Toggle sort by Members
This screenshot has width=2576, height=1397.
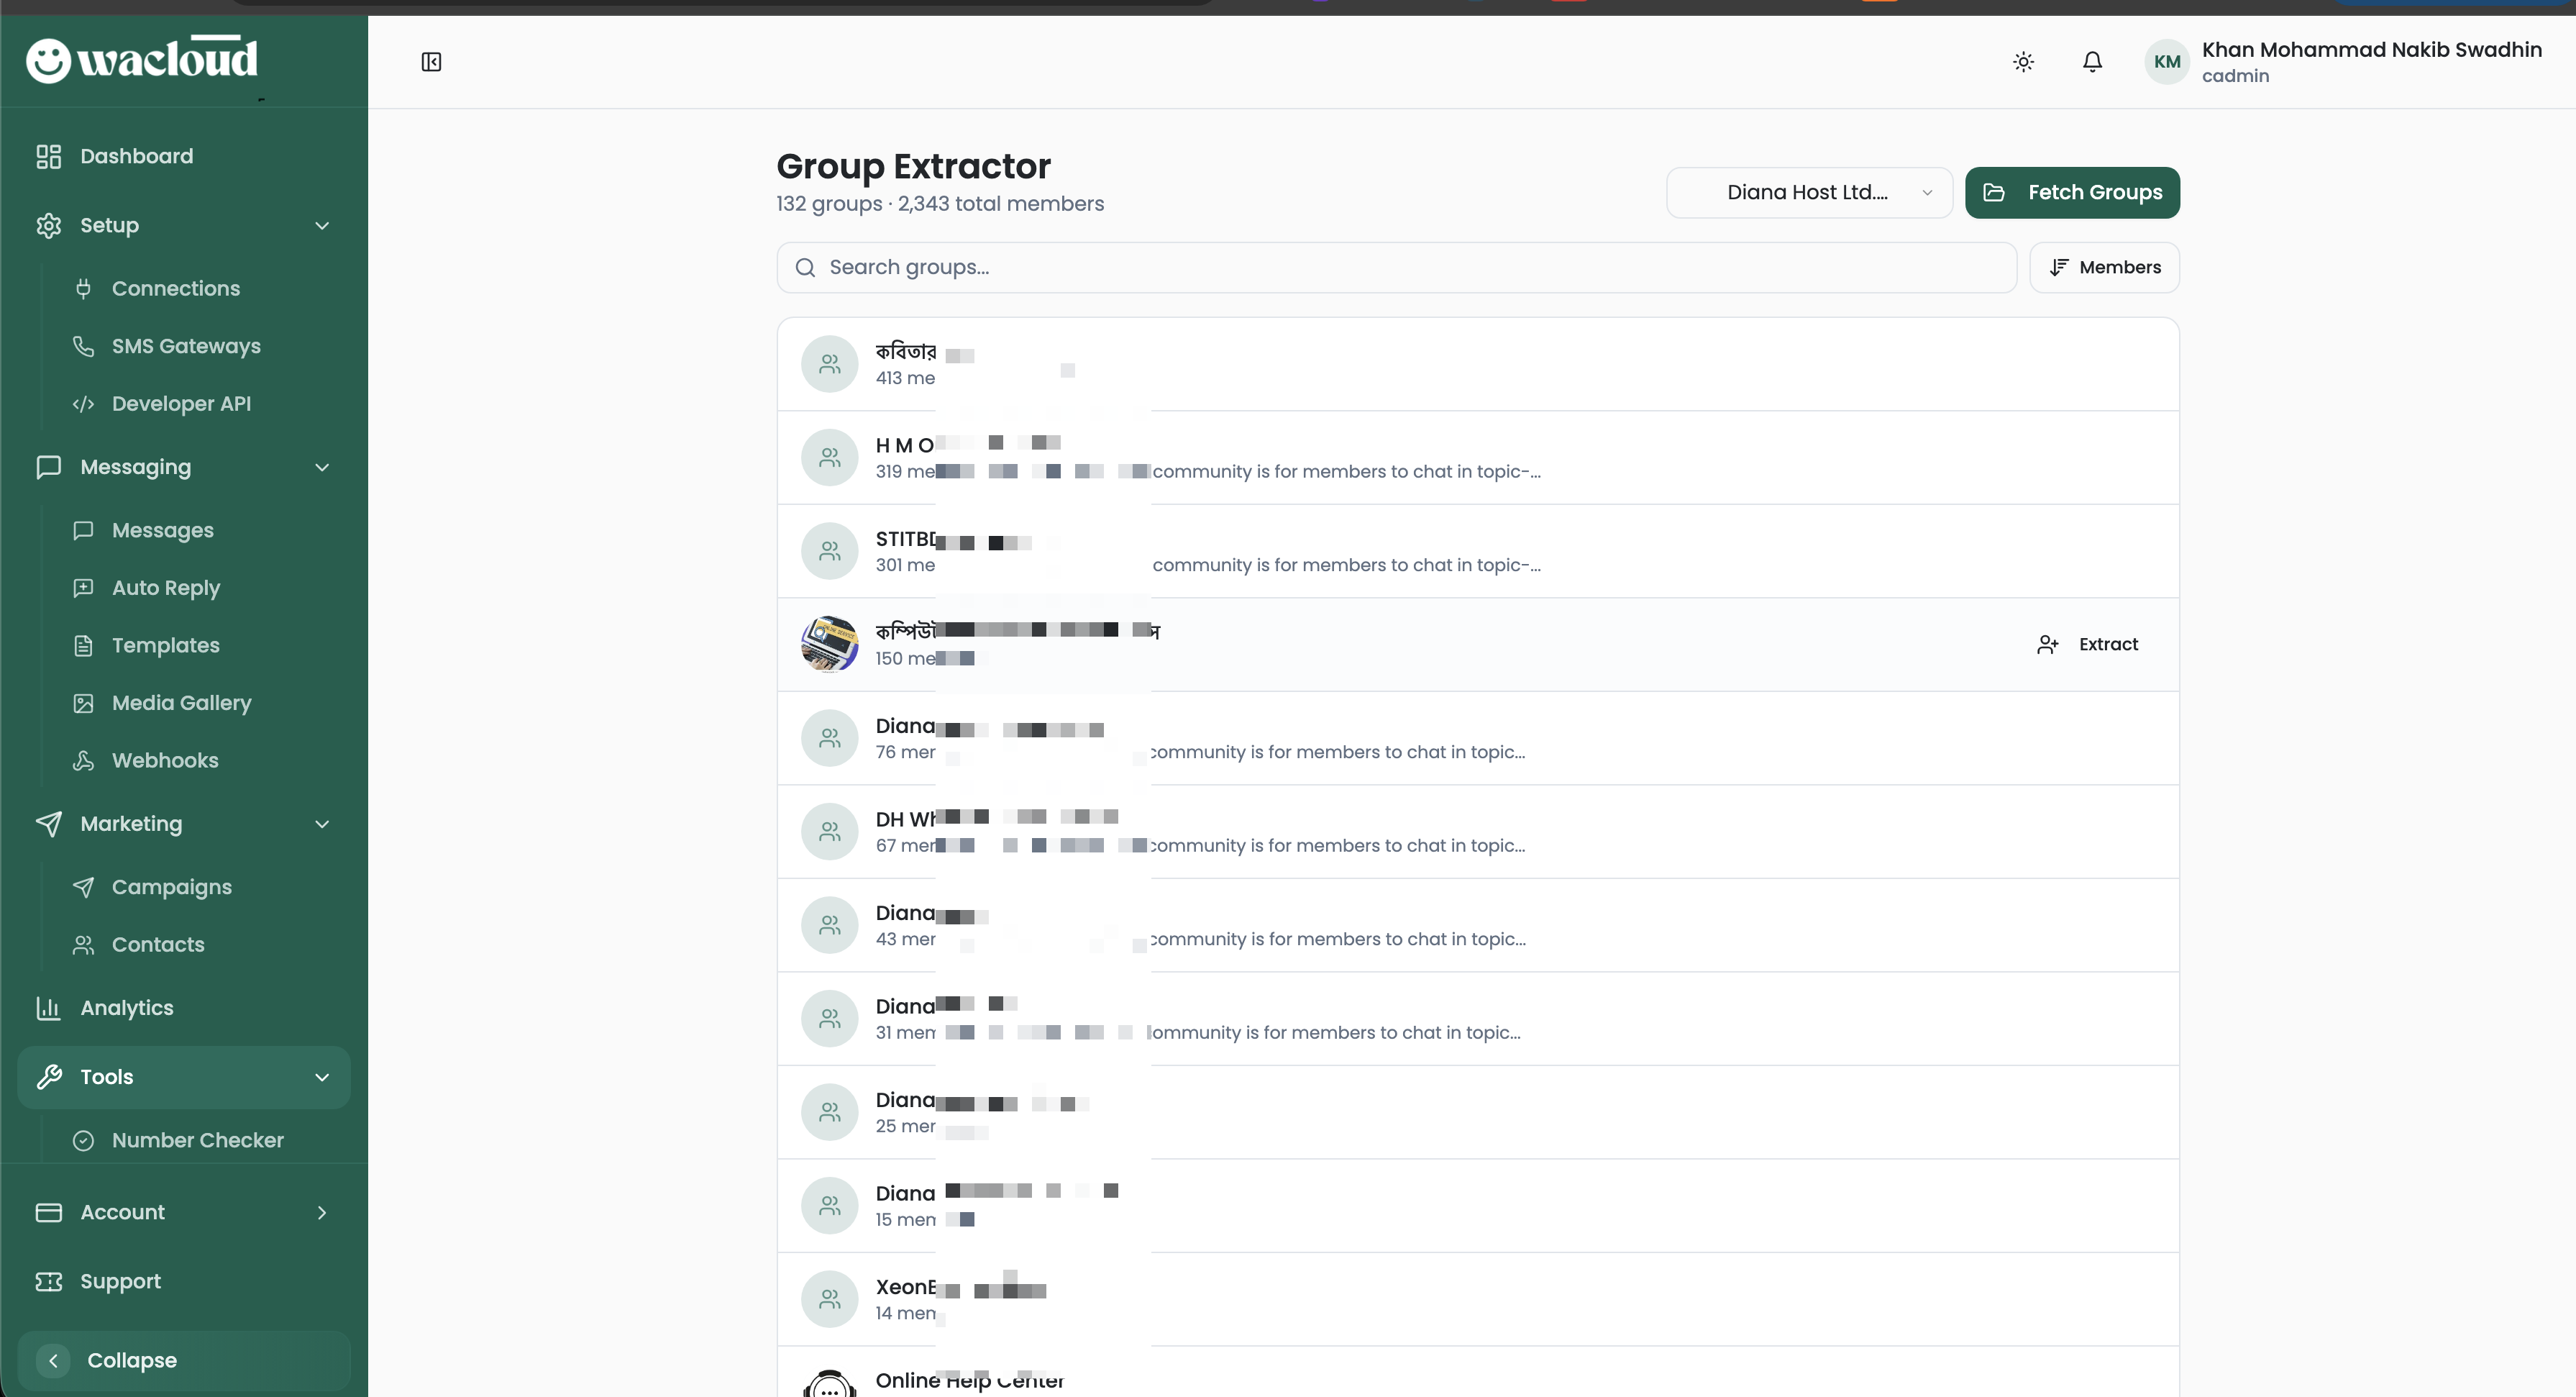(2104, 267)
